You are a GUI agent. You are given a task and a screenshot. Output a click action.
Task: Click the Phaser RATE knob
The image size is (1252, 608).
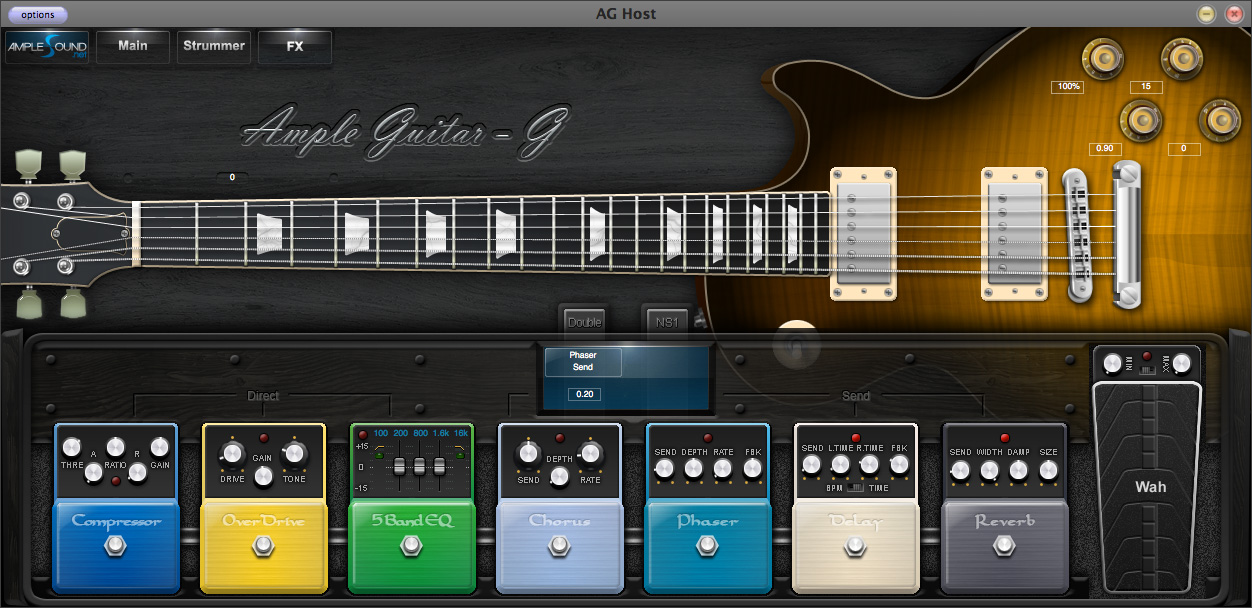point(723,469)
